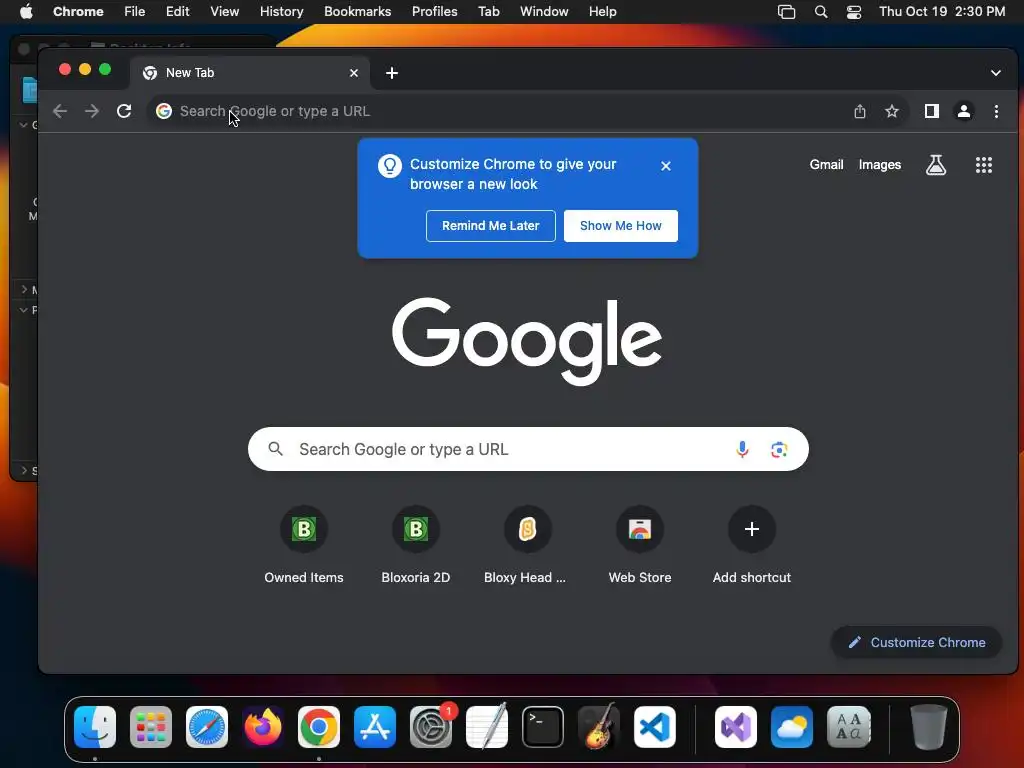
Task: Open the File menu
Action: (x=135, y=12)
